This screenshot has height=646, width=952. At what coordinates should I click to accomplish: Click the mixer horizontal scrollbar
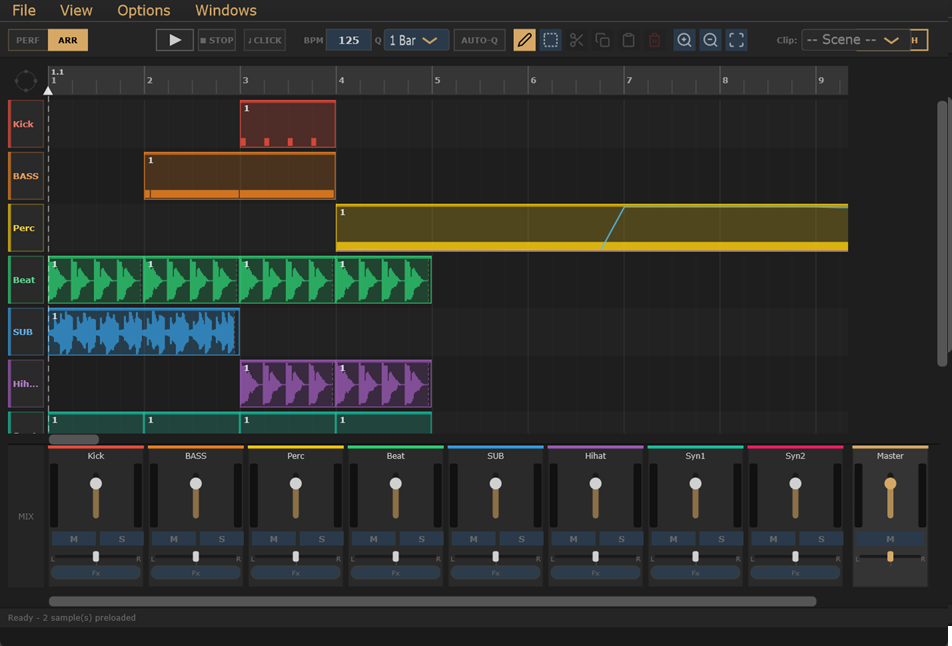click(432, 601)
